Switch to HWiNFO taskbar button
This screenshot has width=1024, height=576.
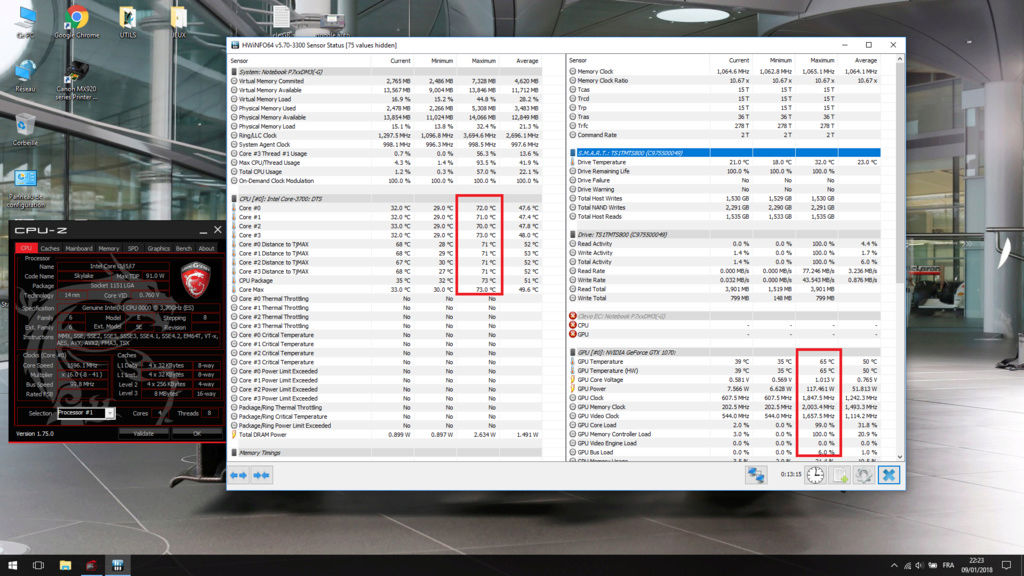[118, 565]
